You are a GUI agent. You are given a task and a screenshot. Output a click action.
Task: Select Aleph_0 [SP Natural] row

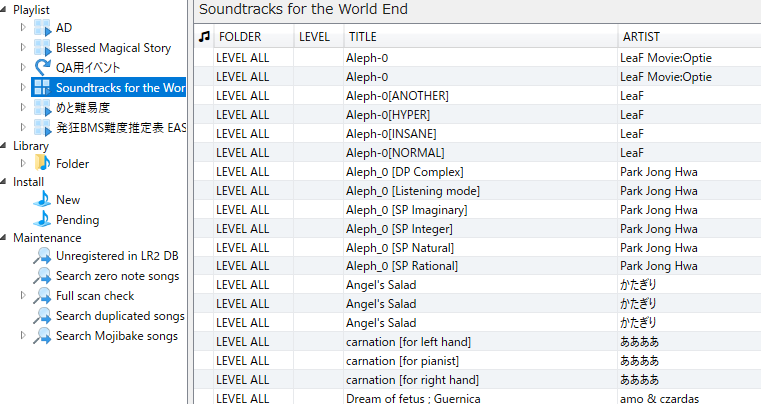pyautogui.click(x=478, y=247)
